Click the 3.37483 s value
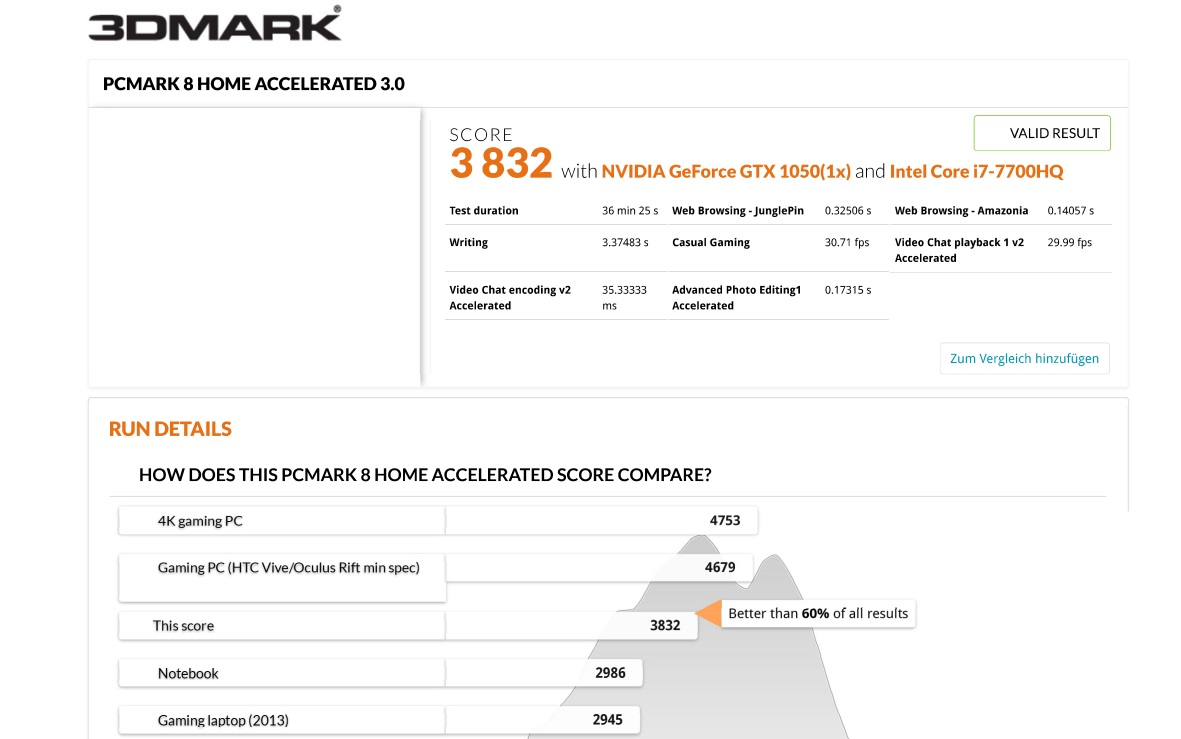The height and width of the screenshot is (739, 1181). pyautogui.click(x=625, y=243)
